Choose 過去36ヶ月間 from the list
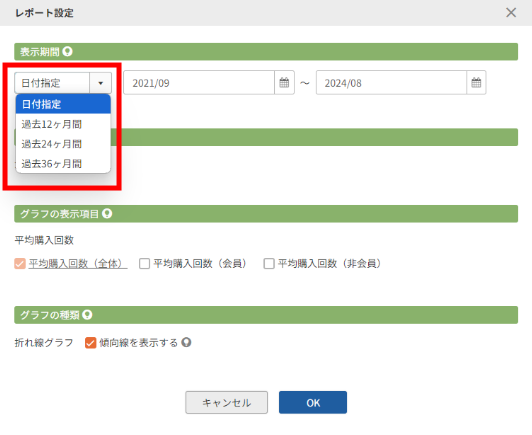The image size is (532, 435). [x=63, y=164]
